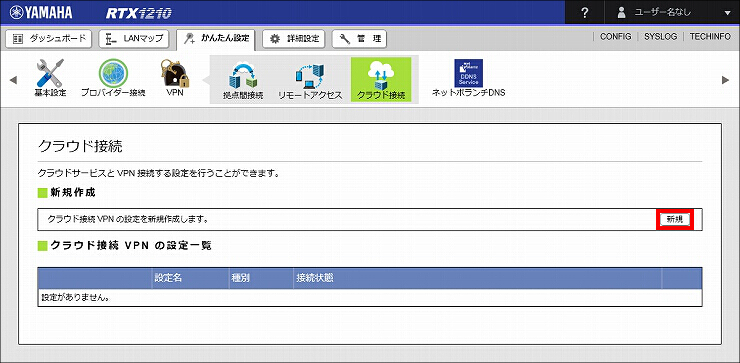
Task: Click the 設定がありません。 table row
Action: pyautogui.click(x=370, y=298)
